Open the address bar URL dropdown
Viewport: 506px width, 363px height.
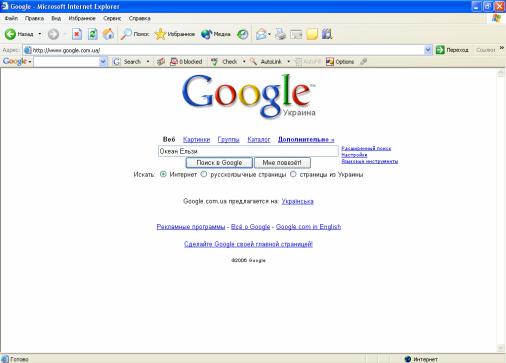click(x=428, y=50)
